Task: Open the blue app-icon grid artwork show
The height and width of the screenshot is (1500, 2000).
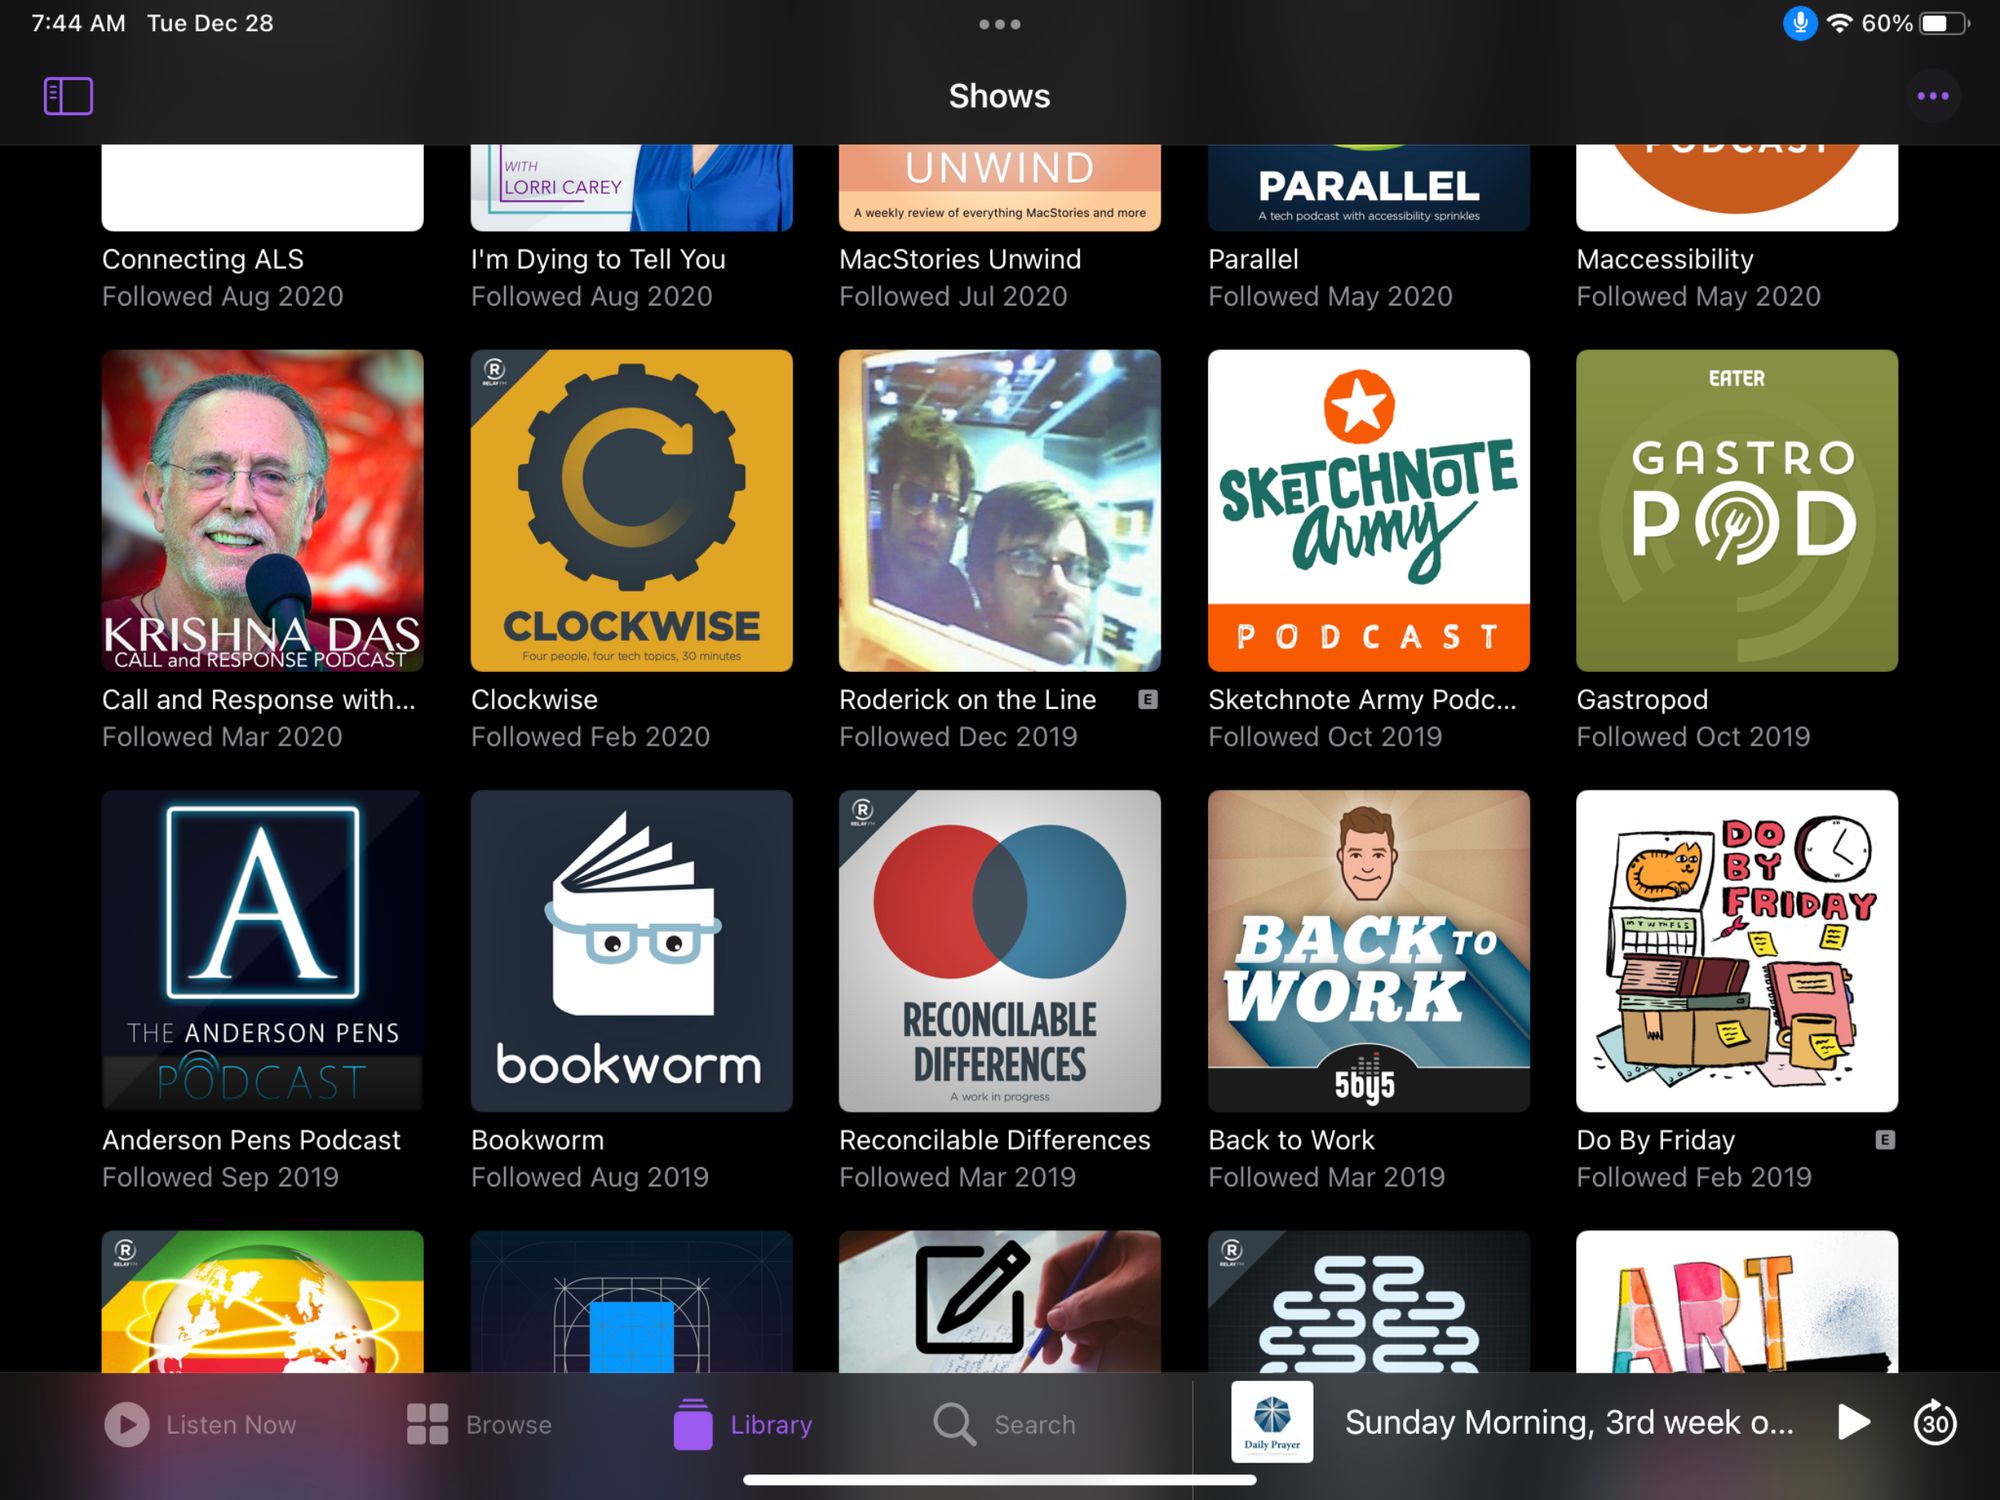Action: pos(631,1301)
